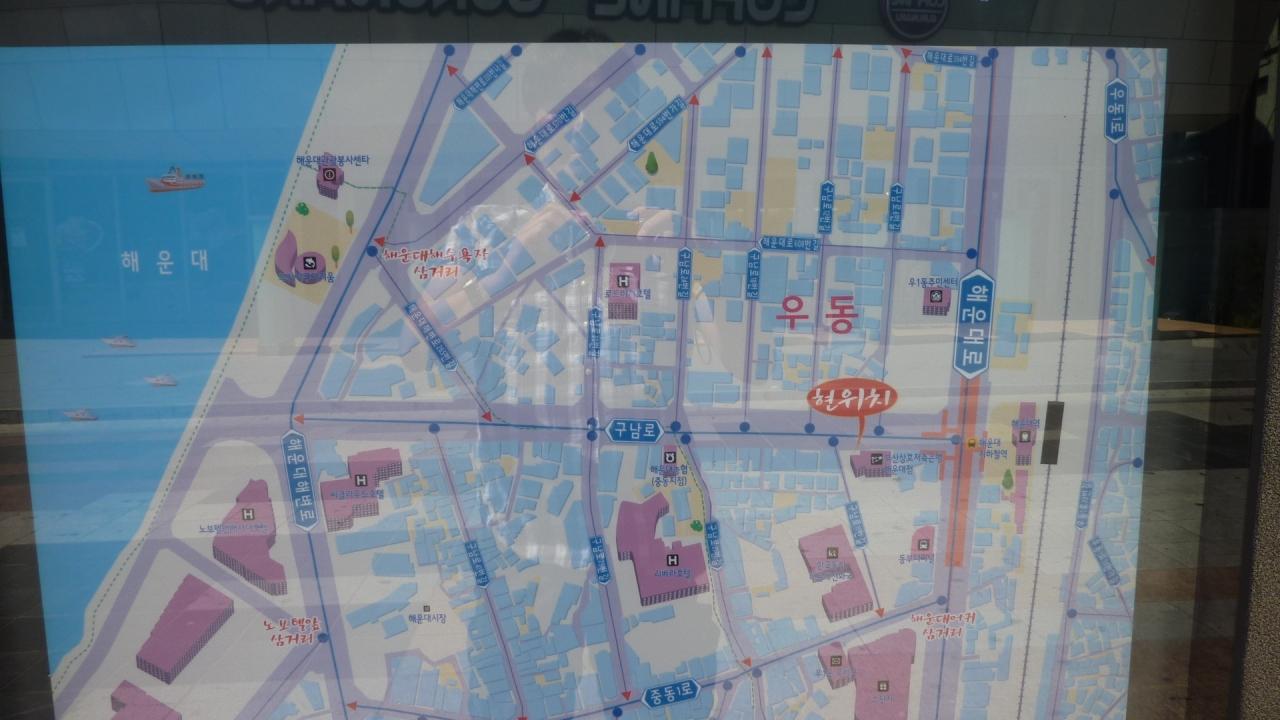Click the 우동 district name

tap(816, 313)
